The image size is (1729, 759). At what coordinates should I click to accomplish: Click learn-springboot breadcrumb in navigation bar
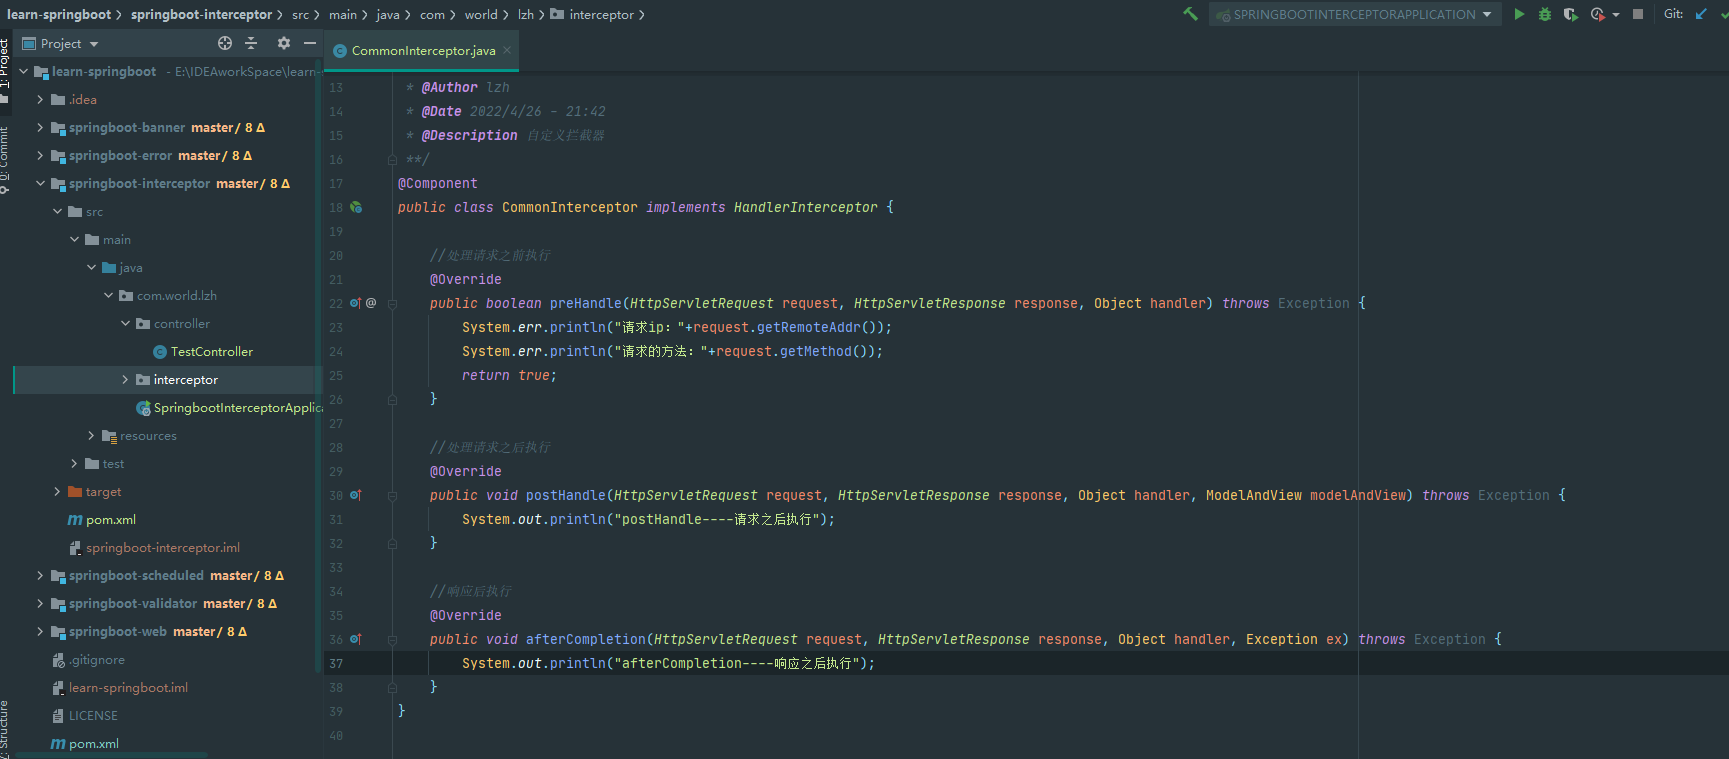pyautogui.click(x=59, y=14)
